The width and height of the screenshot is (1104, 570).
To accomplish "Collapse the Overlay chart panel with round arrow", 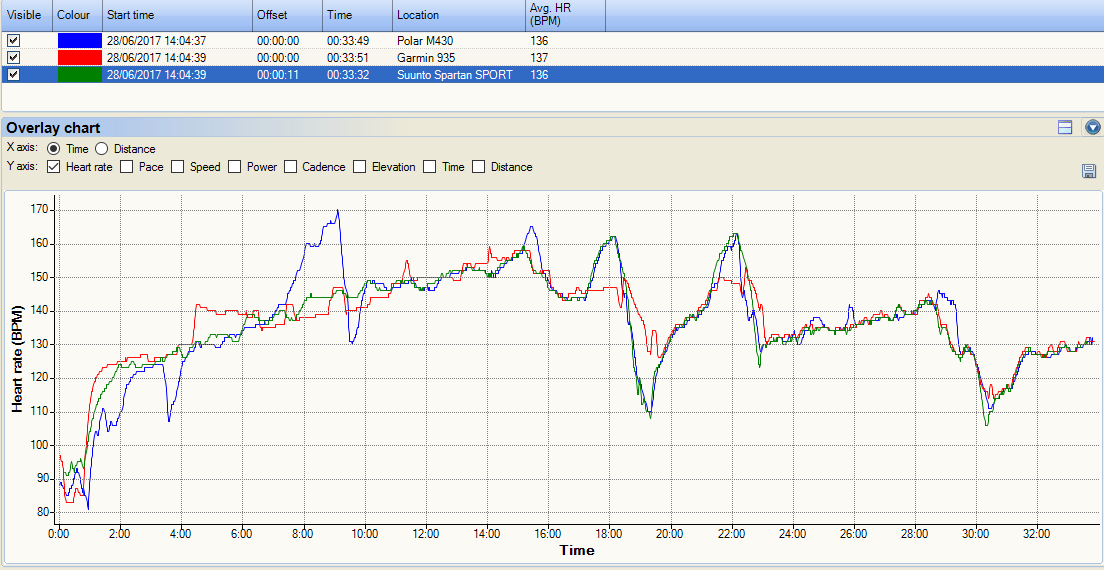I will click(1092, 127).
